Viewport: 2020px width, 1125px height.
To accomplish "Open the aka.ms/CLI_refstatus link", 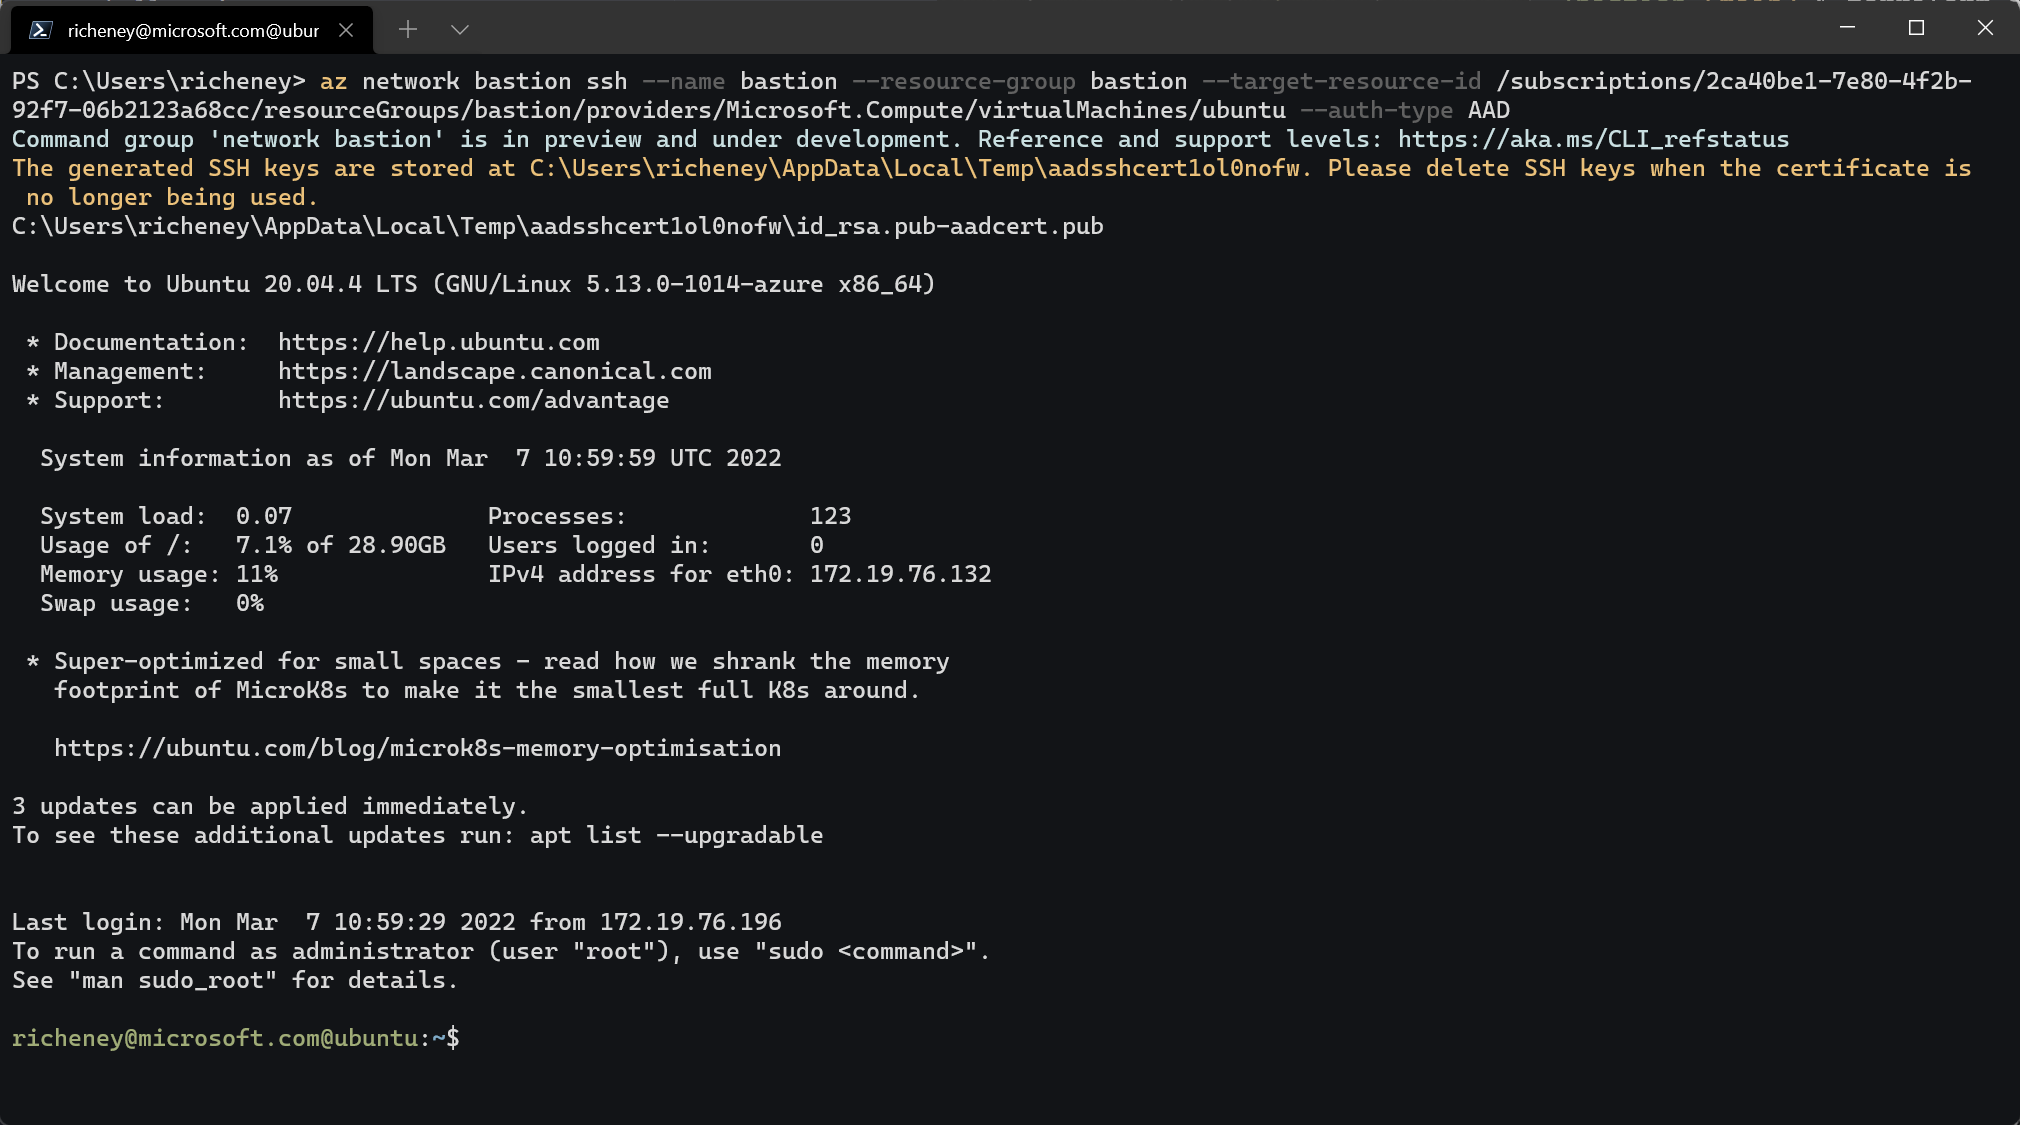I will [1593, 139].
